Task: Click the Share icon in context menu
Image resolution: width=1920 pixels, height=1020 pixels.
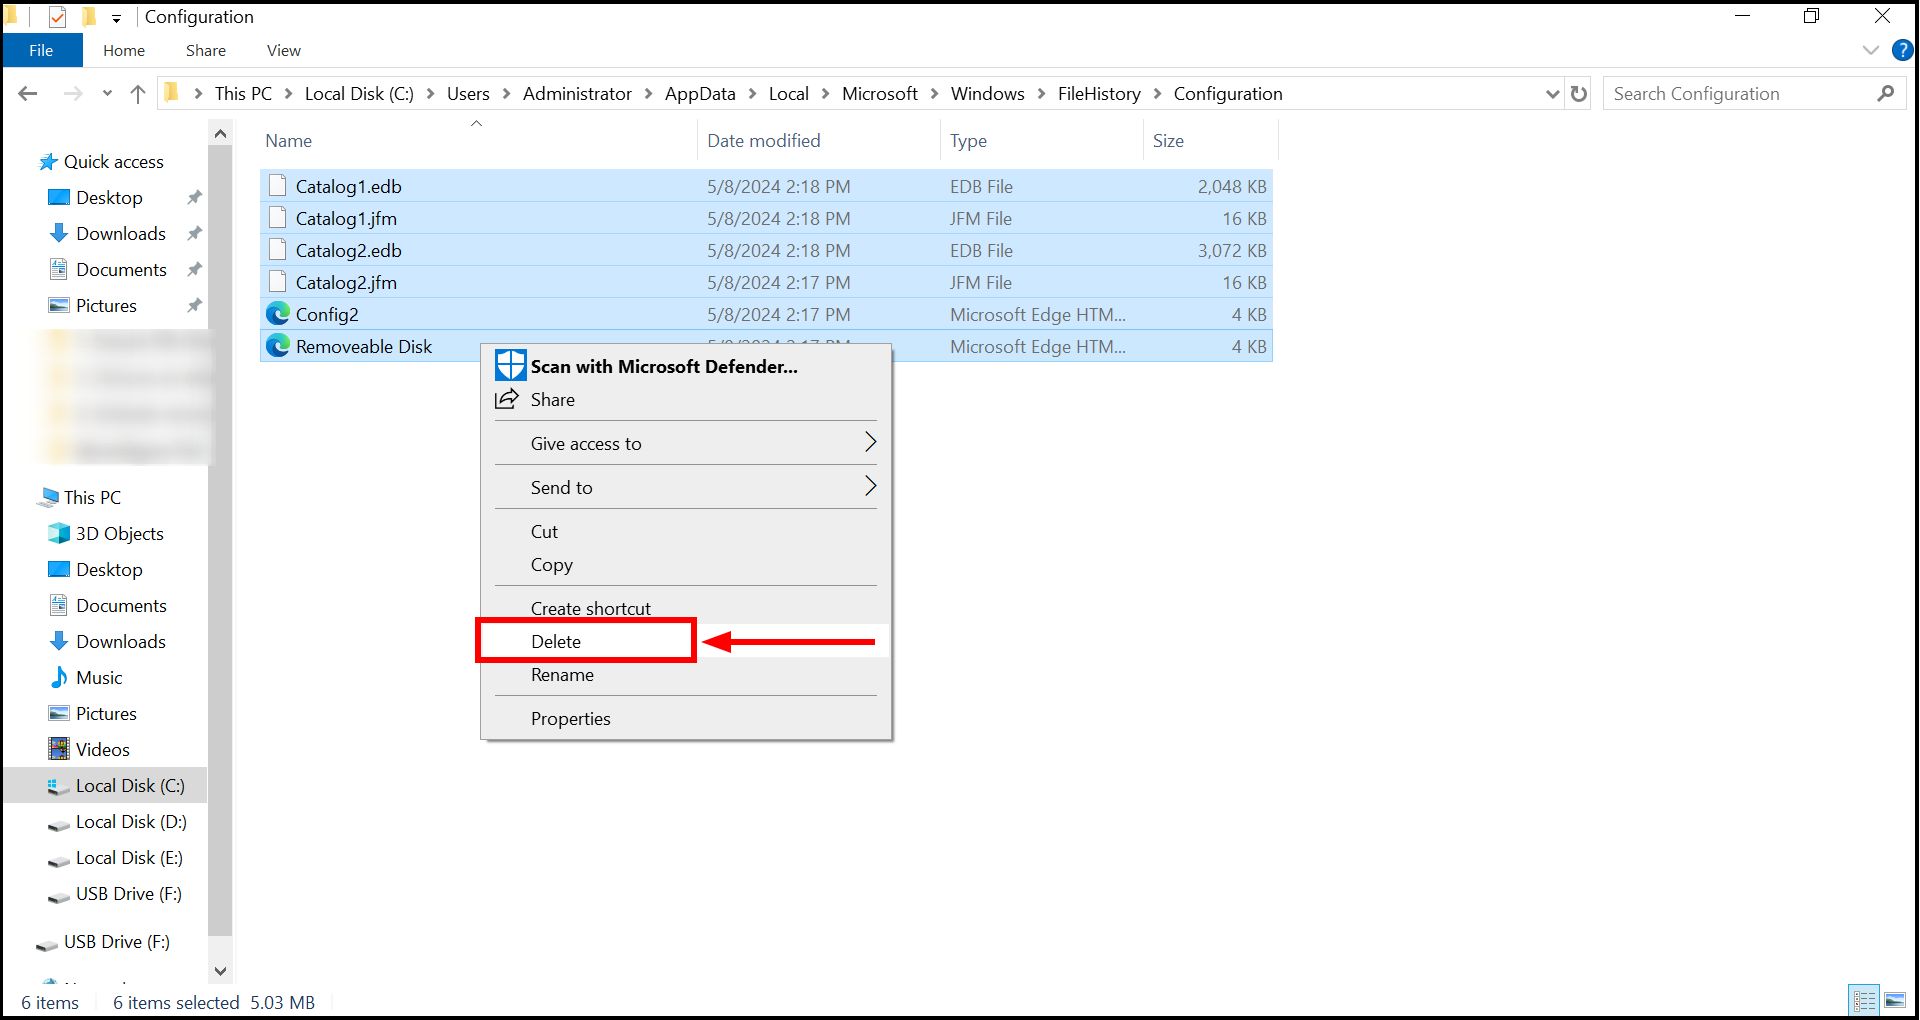Action: click(x=507, y=399)
